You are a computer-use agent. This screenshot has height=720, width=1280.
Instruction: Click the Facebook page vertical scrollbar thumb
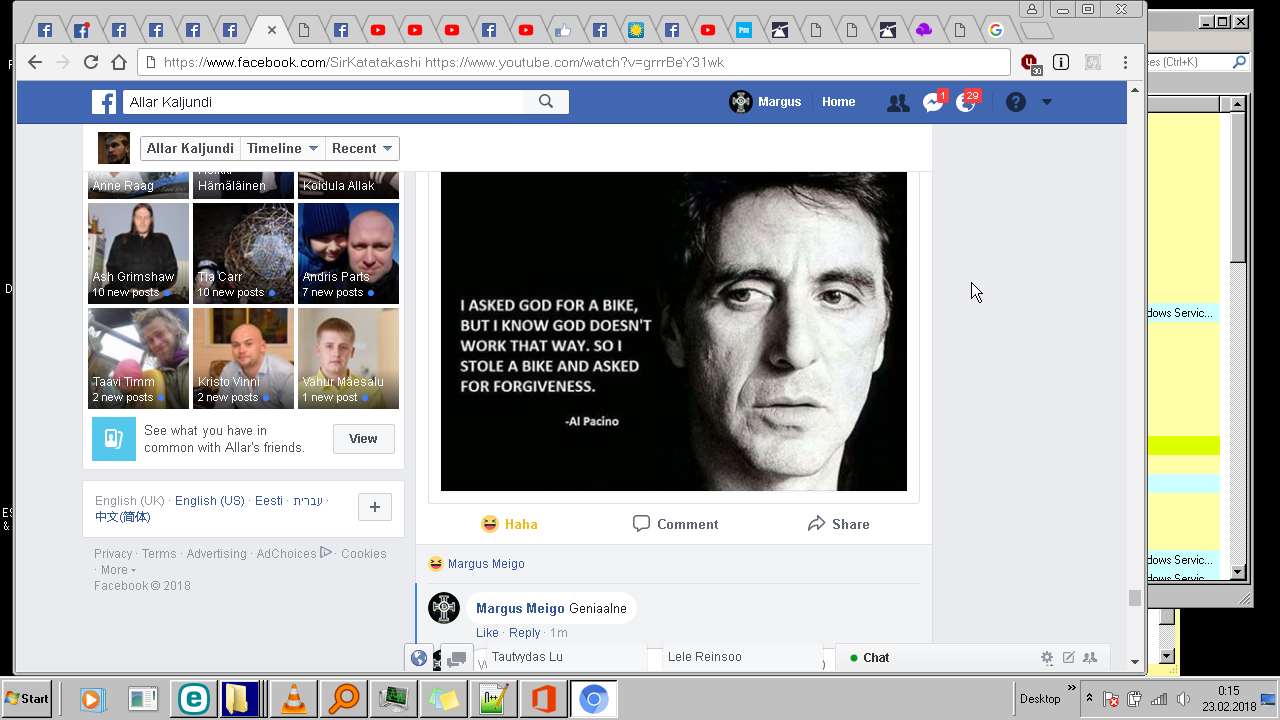1134,598
